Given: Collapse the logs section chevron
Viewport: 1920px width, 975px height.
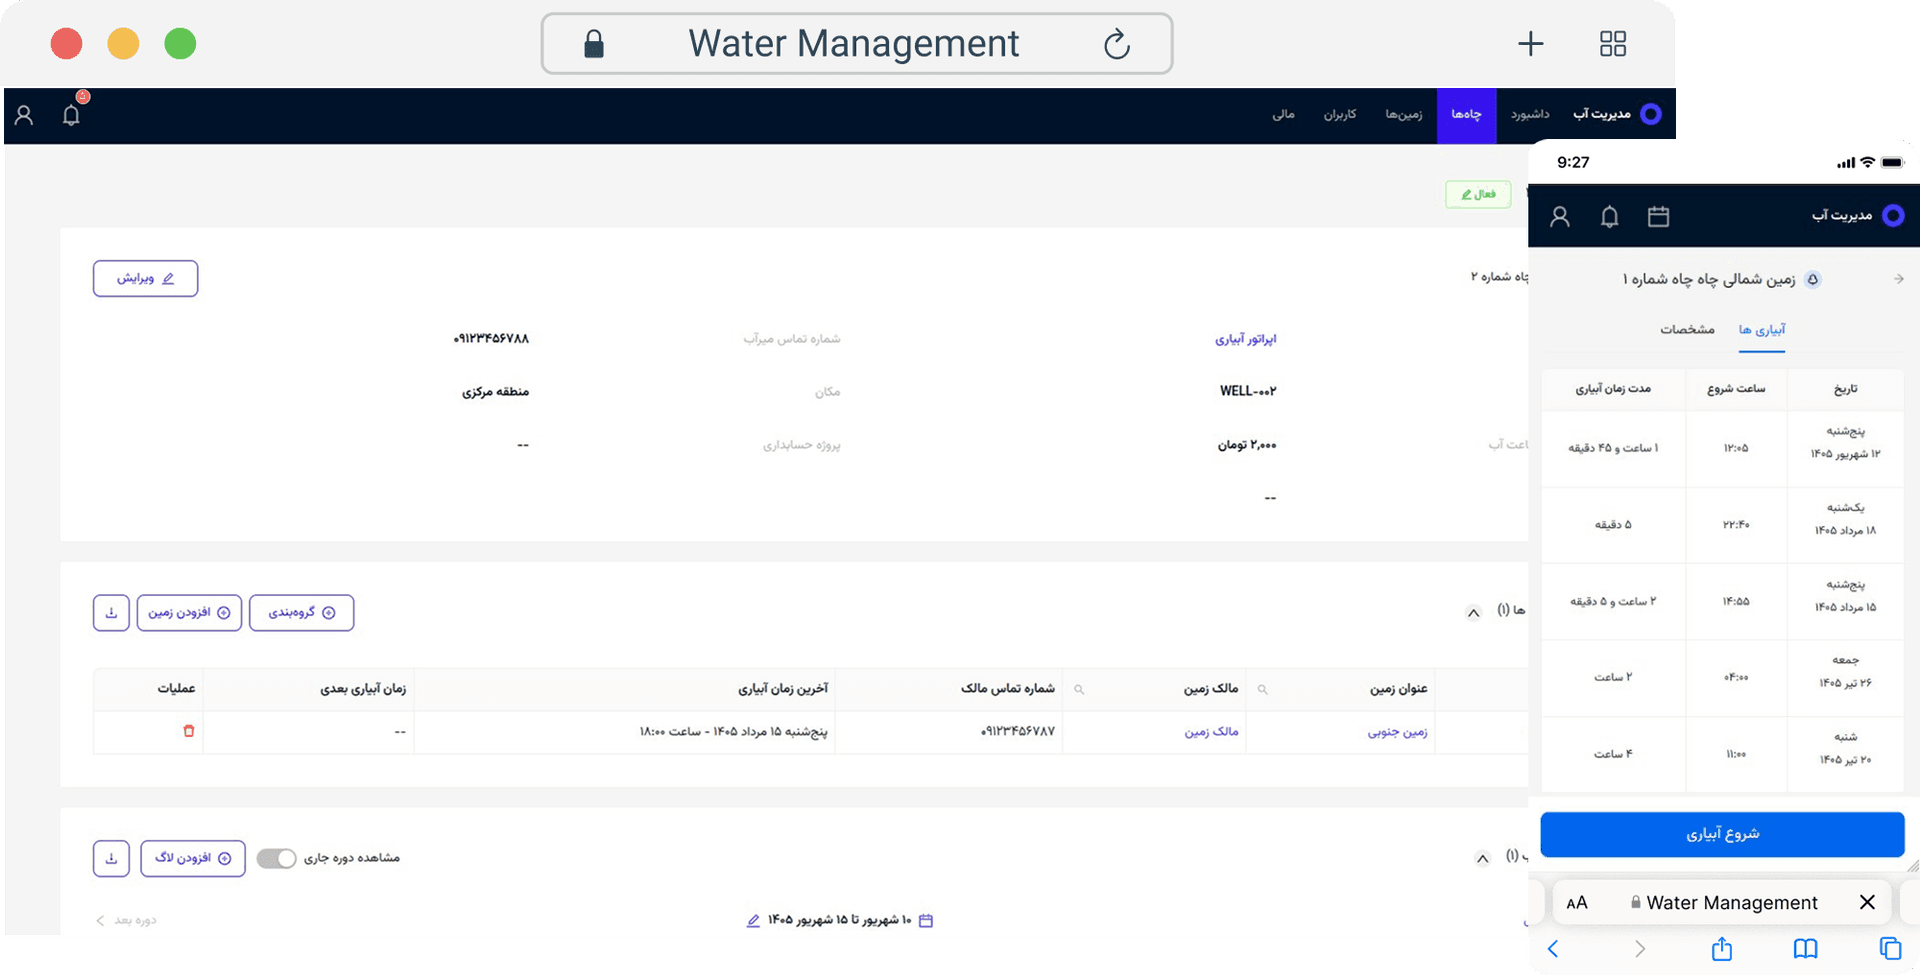Looking at the screenshot, I should tap(1482, 858).
